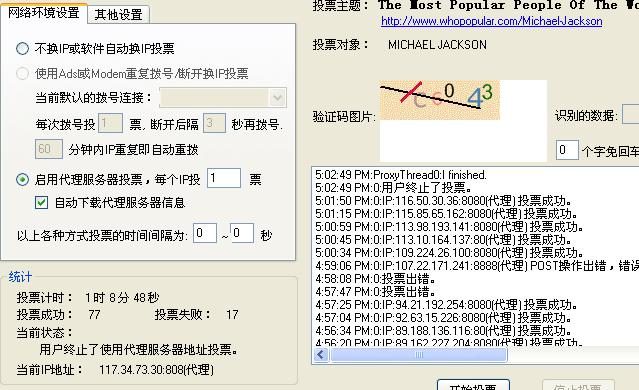This screenshot has width=639, height=390.
Task: Click the 开始投票 button
Action: coord(473,385)
